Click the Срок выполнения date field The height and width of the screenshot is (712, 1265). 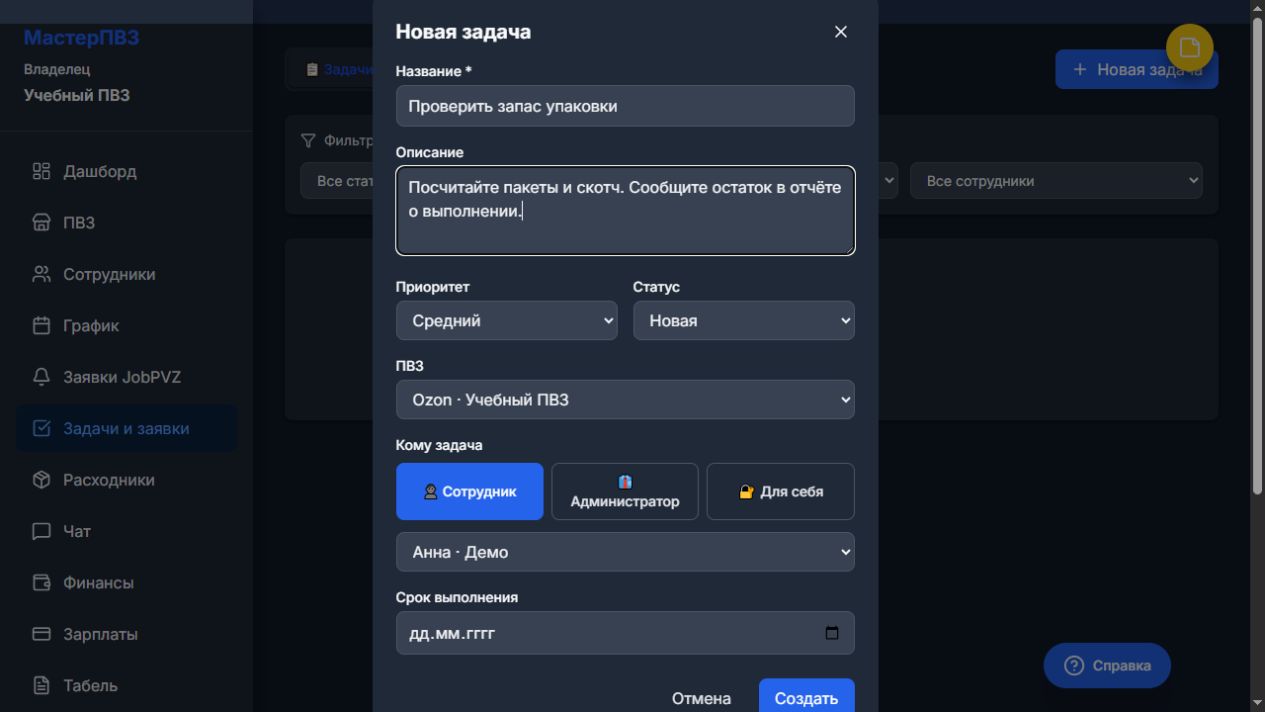click(625, 633)
